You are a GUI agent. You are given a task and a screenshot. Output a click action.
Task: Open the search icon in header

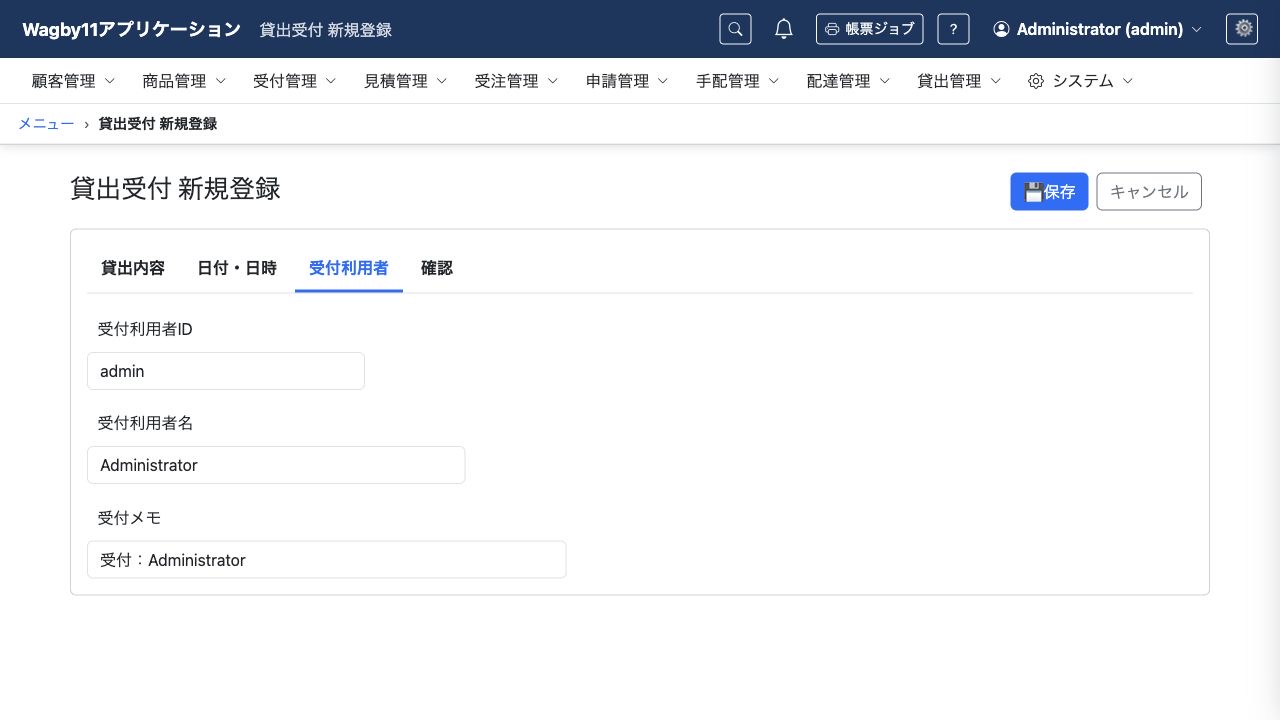coord(735,29)
